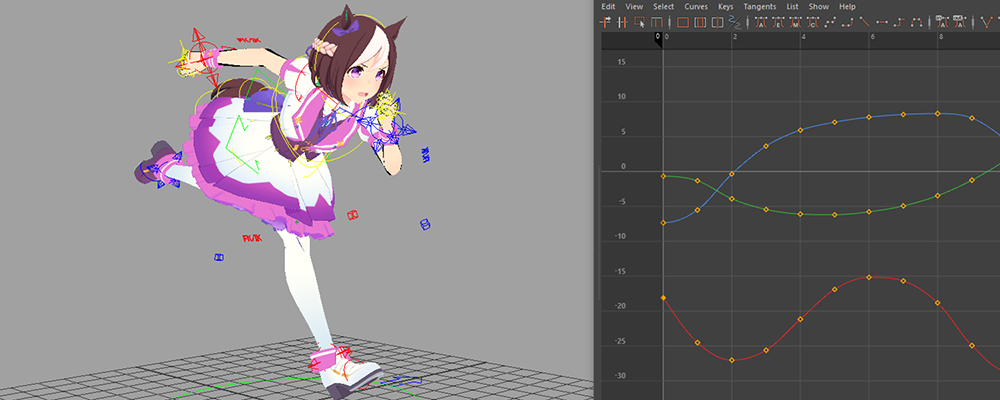
Task: Select the red curve's peak keyframe at frame 6
Action: click(x=869, y=277)
